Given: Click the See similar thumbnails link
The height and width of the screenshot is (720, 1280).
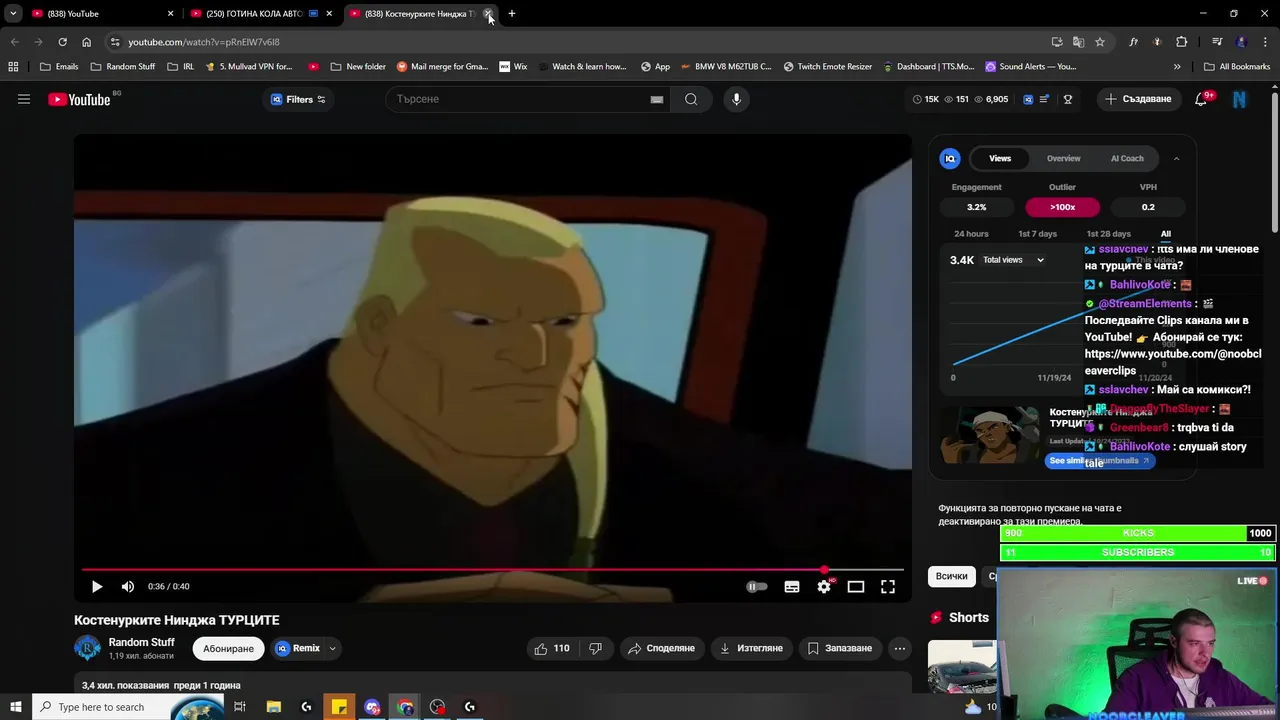Looking at the screenshot, I should [x=1100, y=461].
